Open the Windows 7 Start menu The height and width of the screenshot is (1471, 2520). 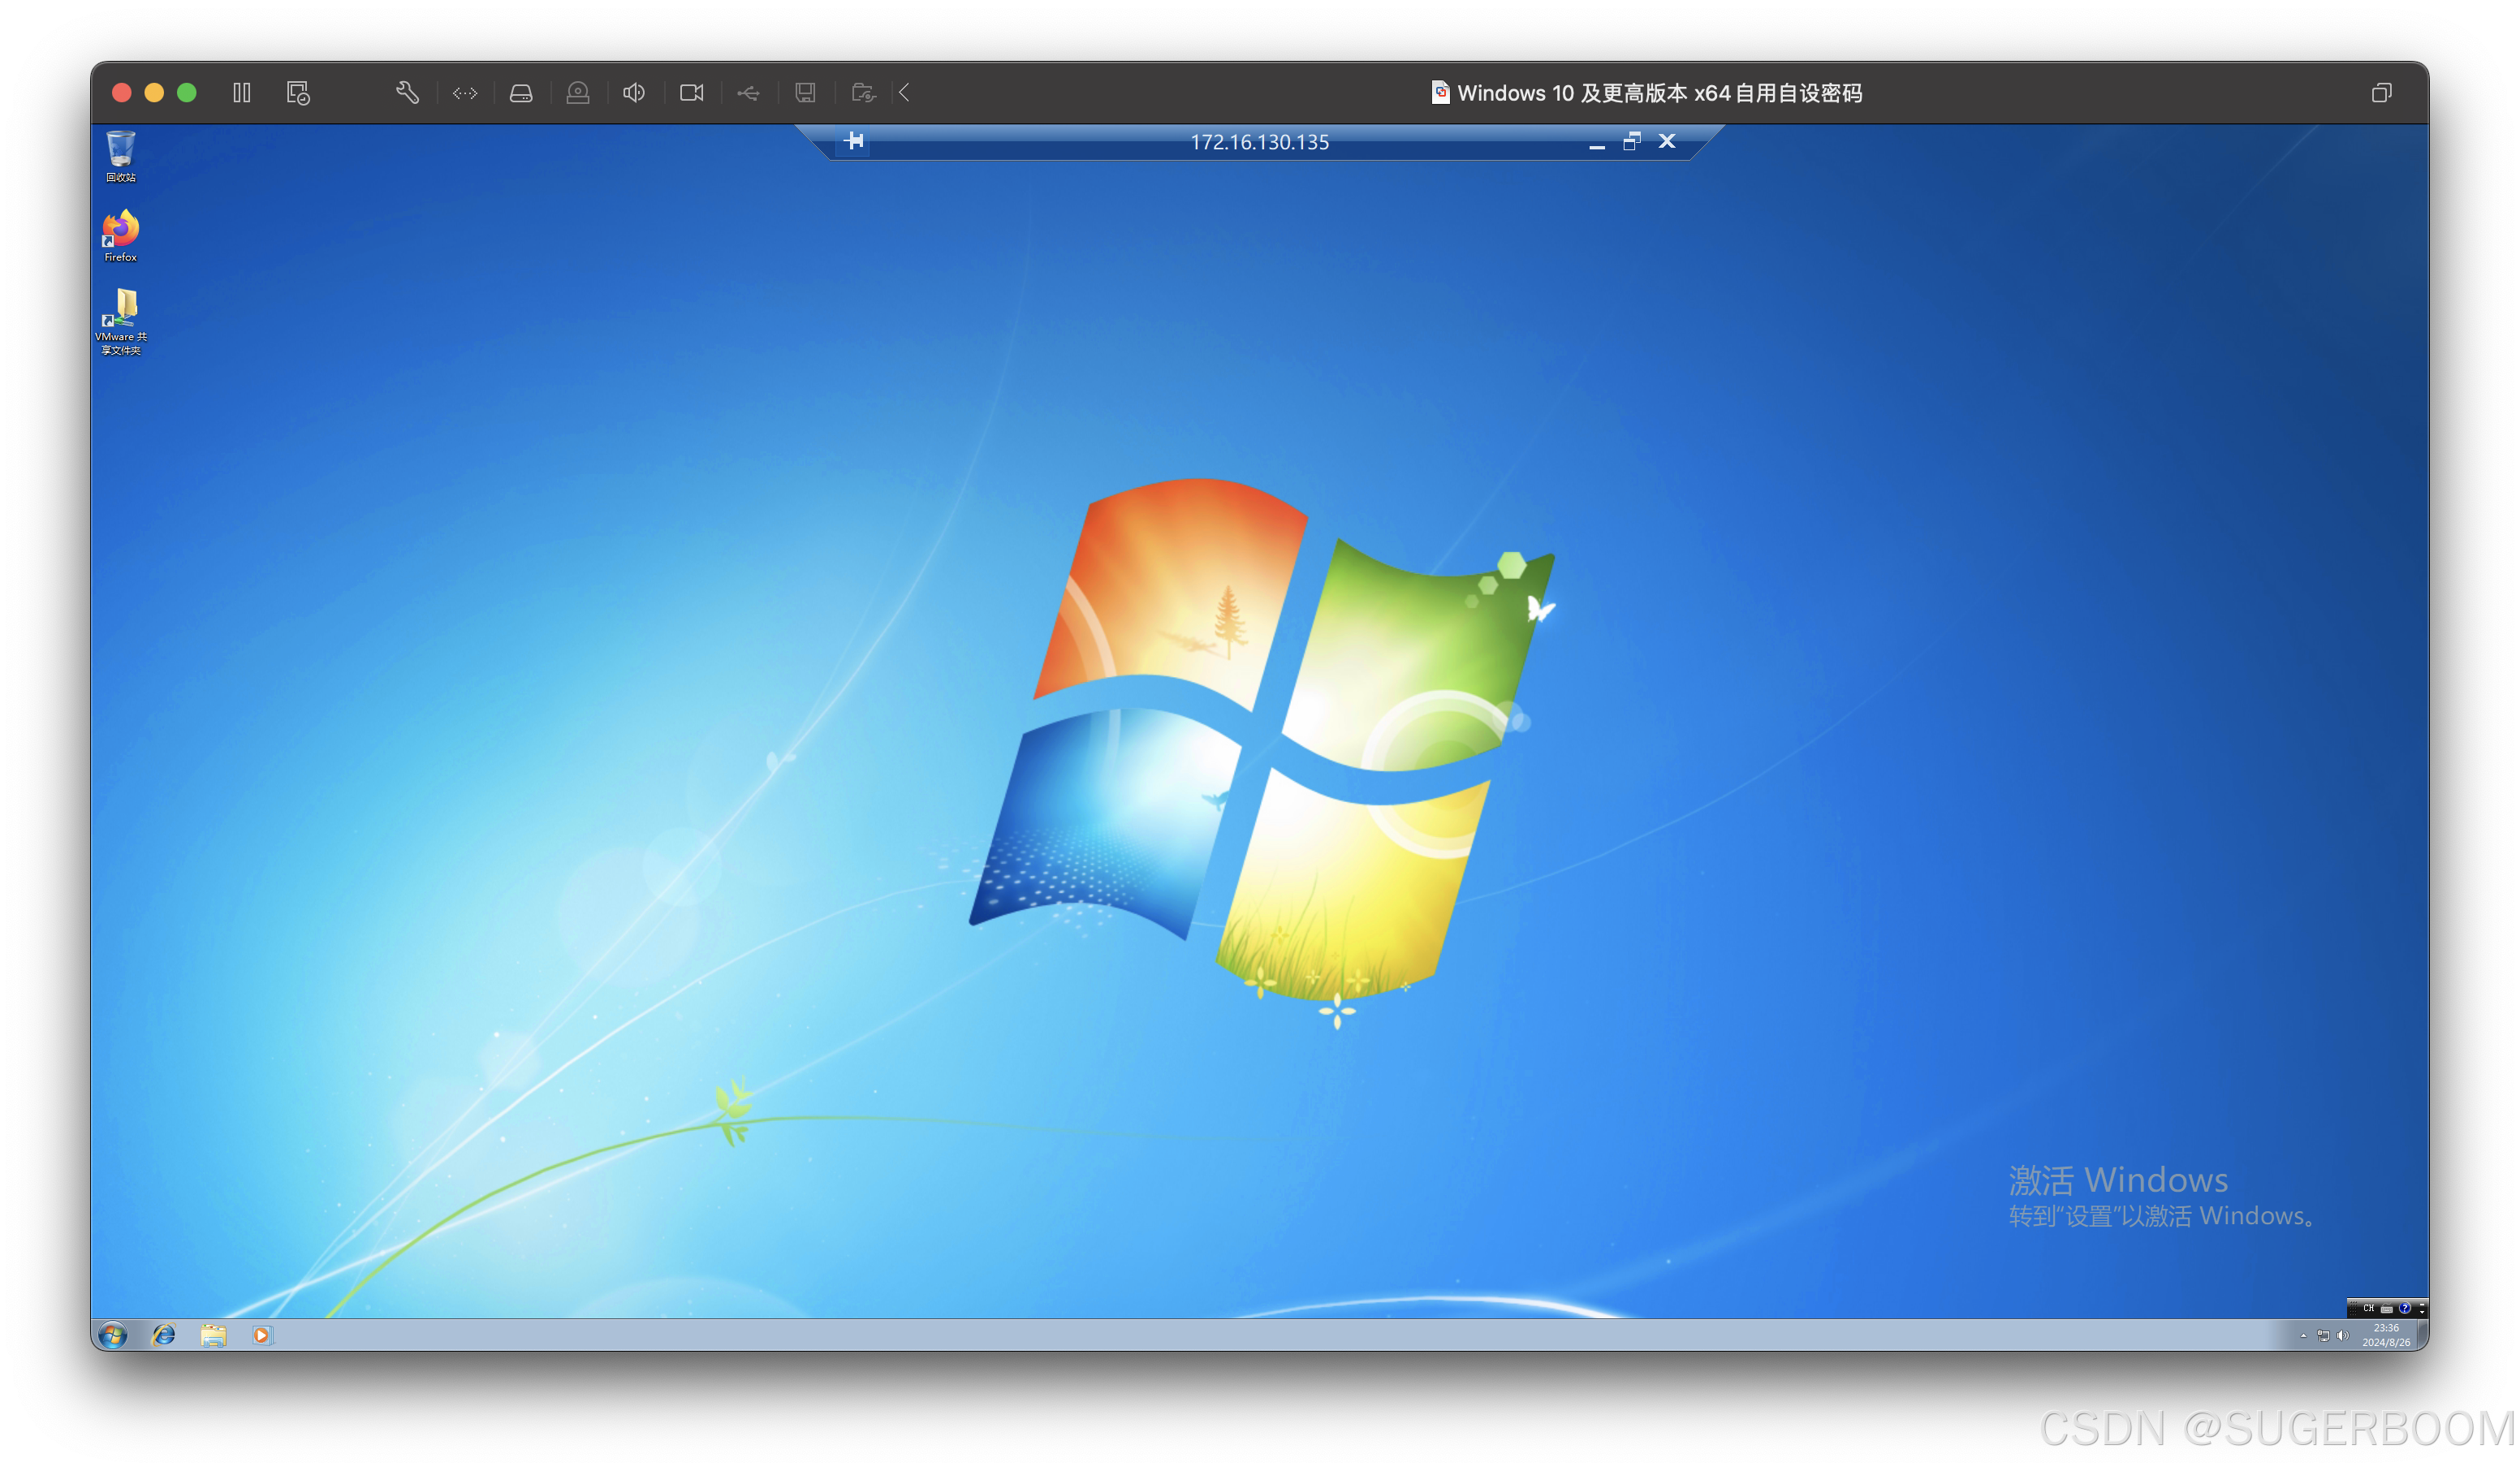coord(112,1335)
